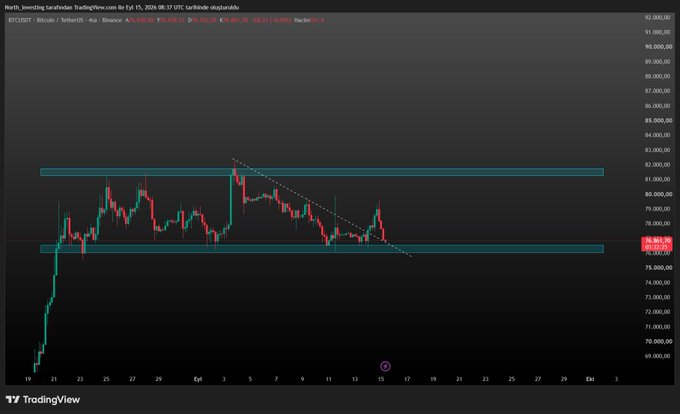The width and height of the screenshot is (680, 414).
Task: Click date 7 on the time axis
Action: coord(276,379)
